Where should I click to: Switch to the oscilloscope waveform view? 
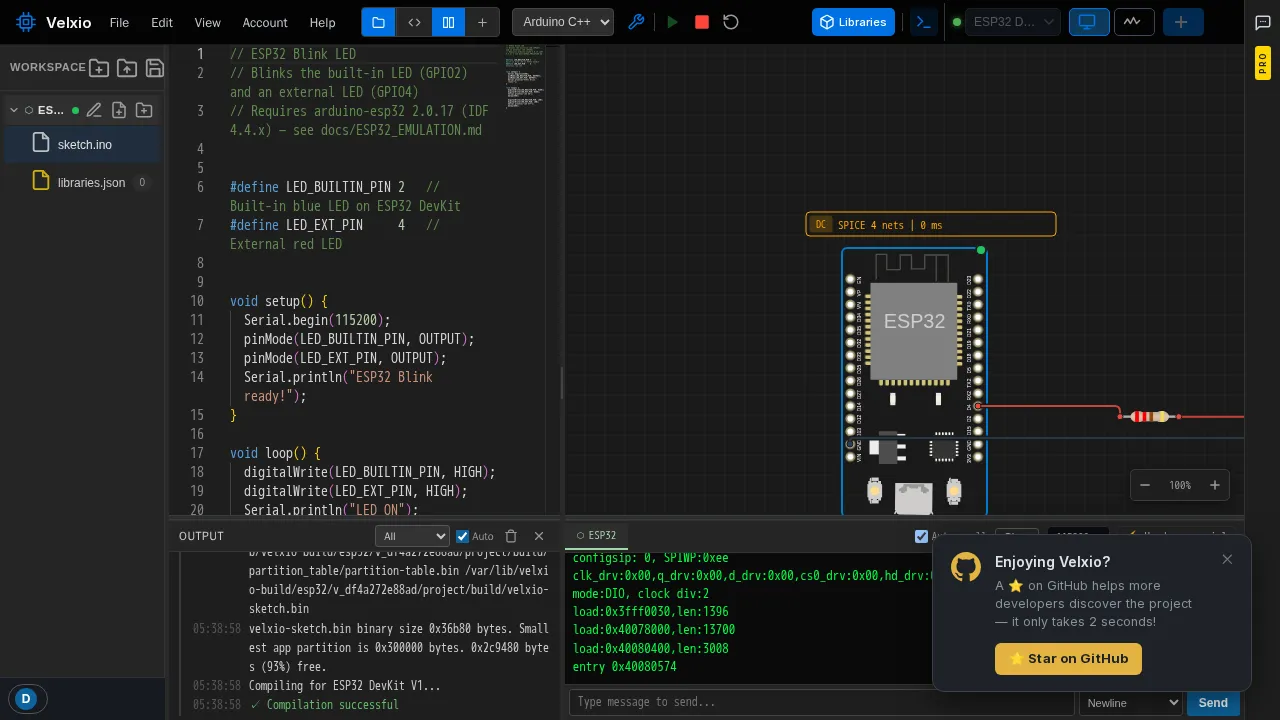click(x=1133, y=22)
